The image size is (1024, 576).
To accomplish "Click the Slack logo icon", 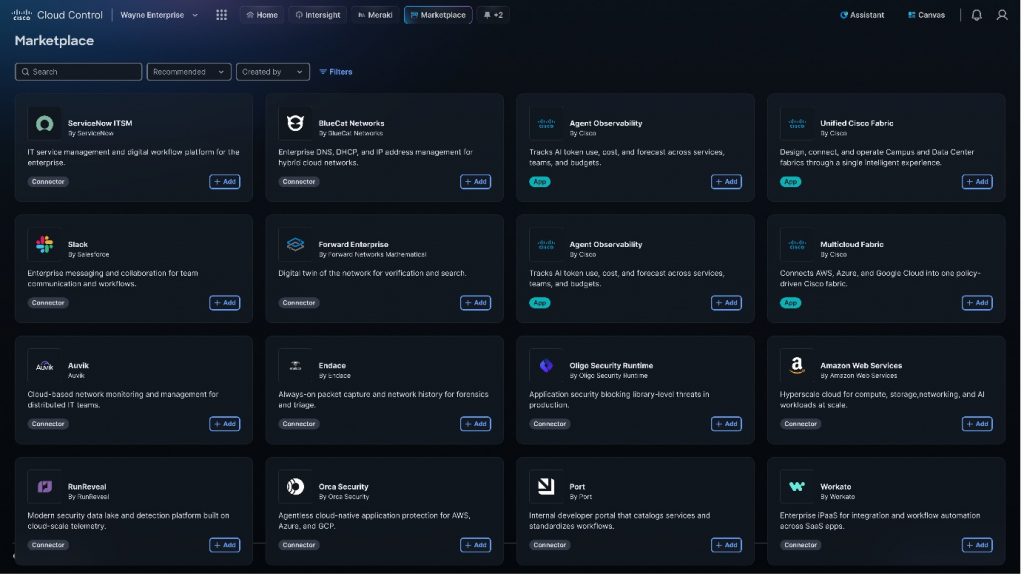I will 44,245.
